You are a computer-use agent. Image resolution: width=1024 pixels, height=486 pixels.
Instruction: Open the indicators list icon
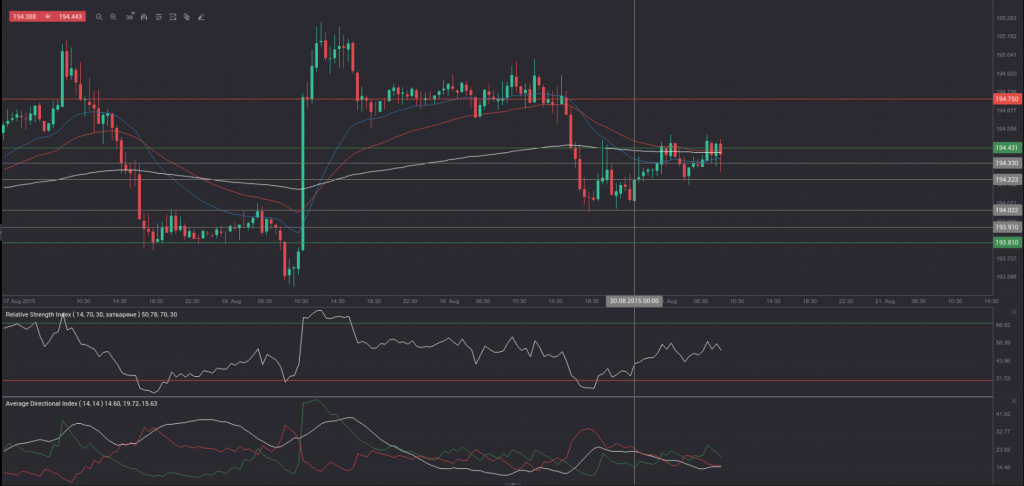[x=158, y=17]
